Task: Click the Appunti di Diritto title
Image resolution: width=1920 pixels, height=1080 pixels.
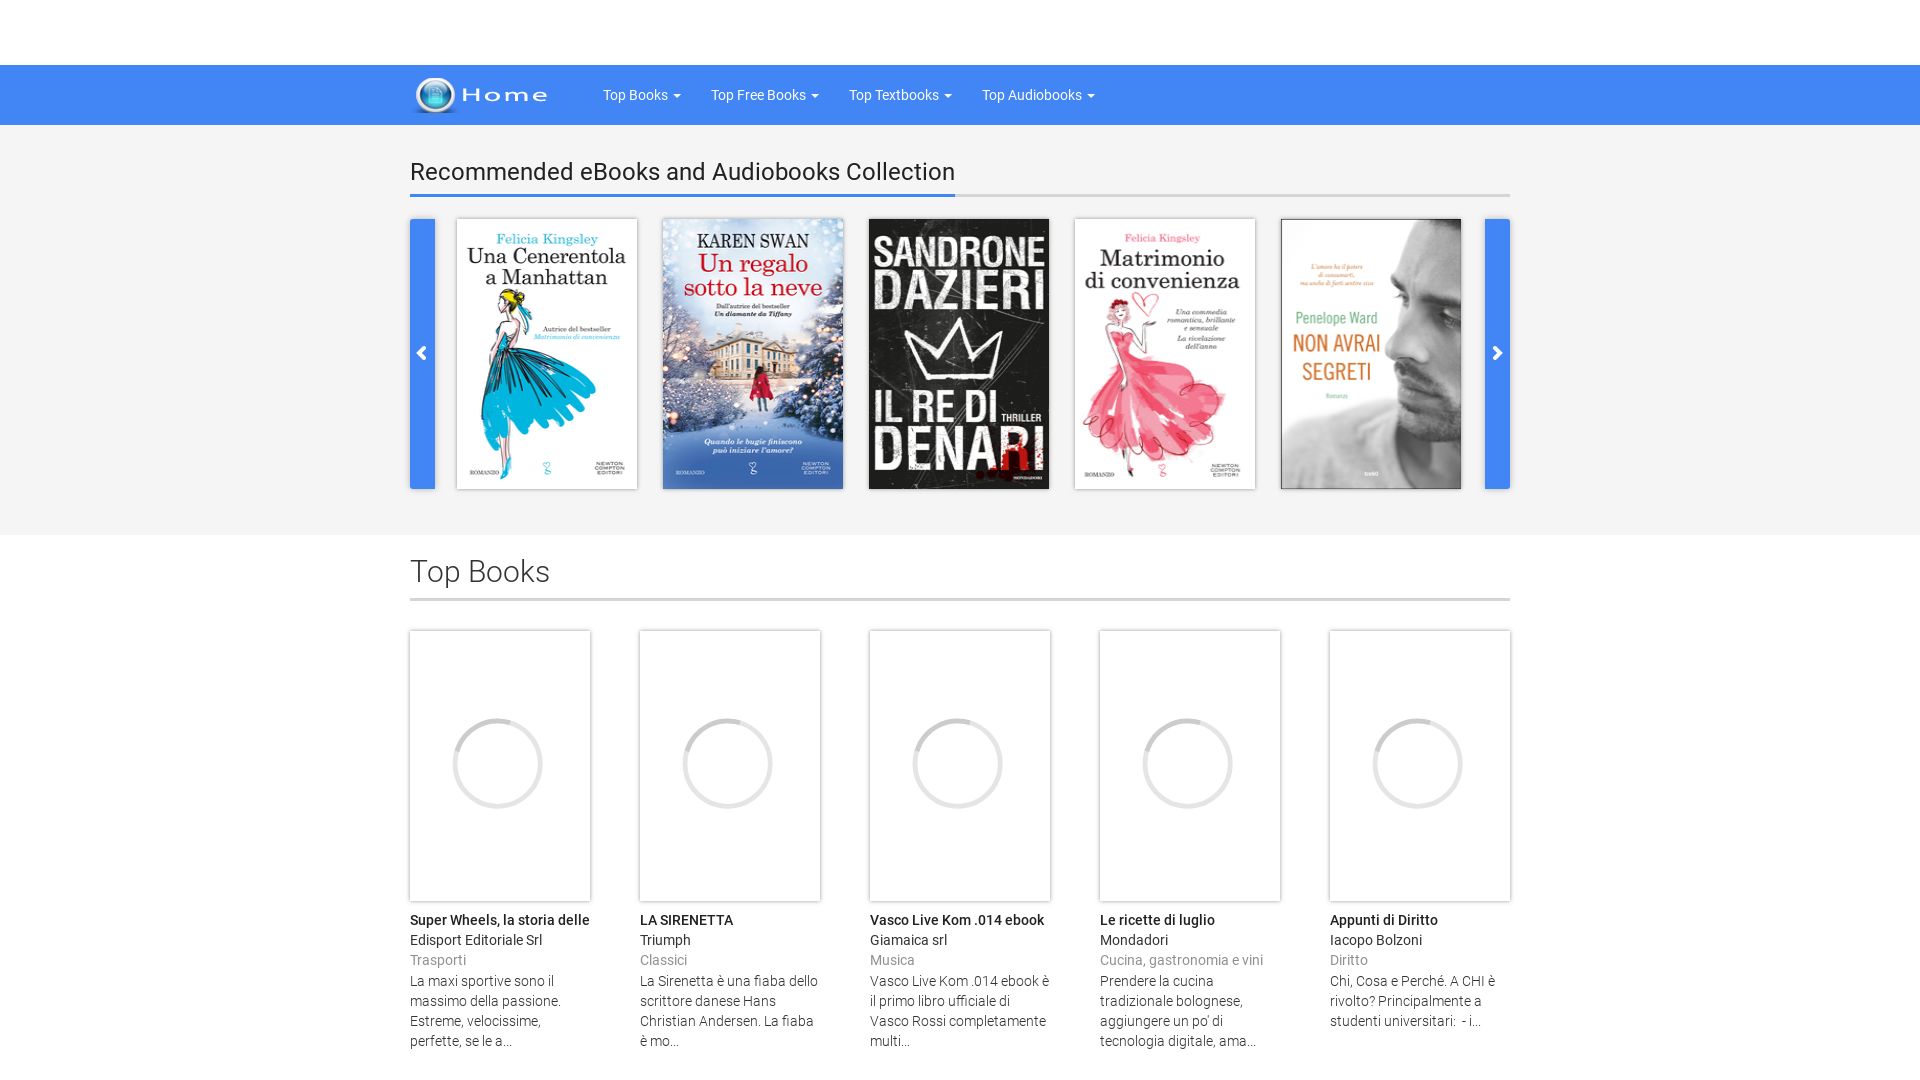Action: (1383, 920)
